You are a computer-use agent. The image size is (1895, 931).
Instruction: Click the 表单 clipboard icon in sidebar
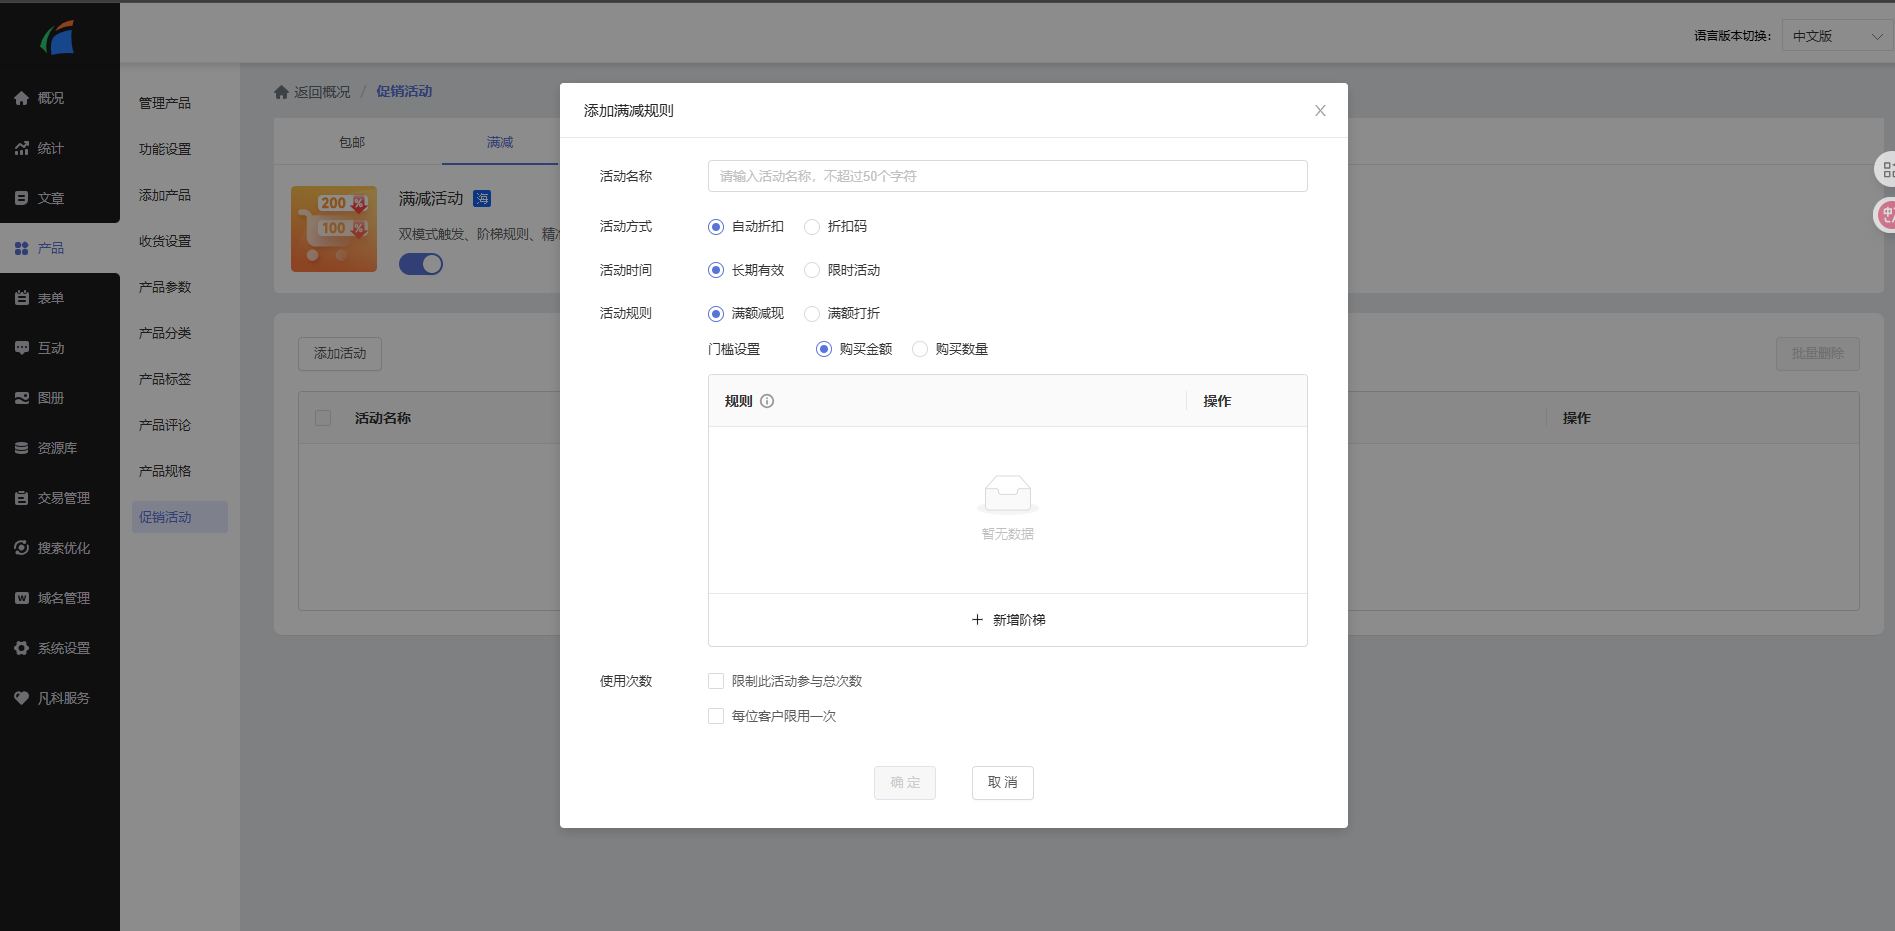coord(21,298)
